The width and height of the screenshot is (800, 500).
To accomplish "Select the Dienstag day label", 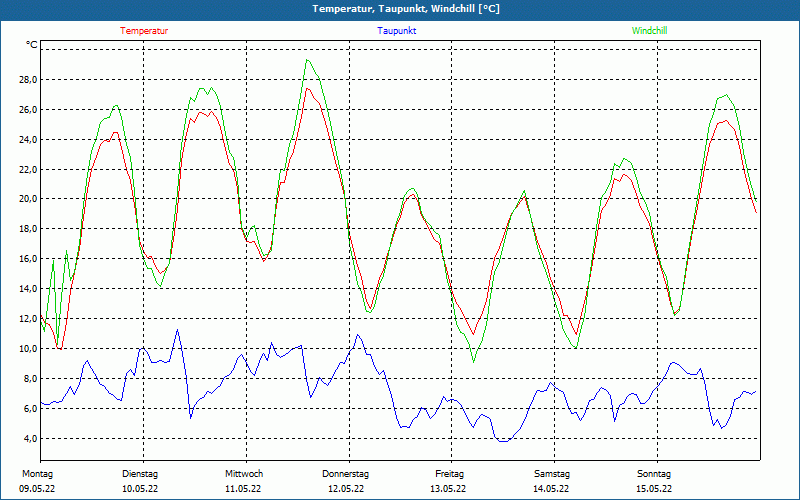I will 140,473.
